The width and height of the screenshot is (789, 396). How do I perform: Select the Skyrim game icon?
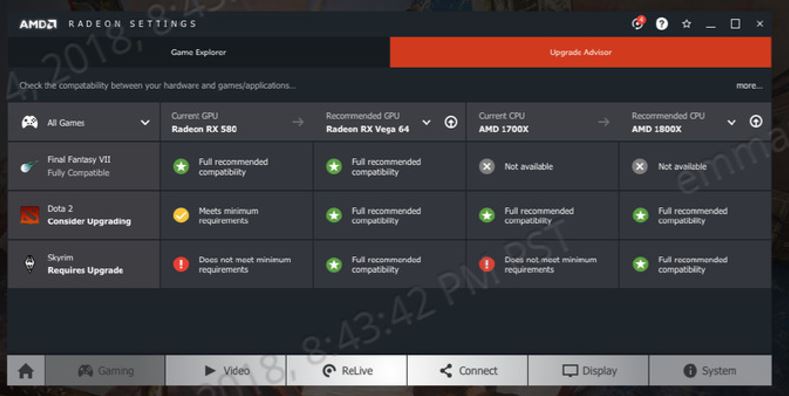pos(30,264)
